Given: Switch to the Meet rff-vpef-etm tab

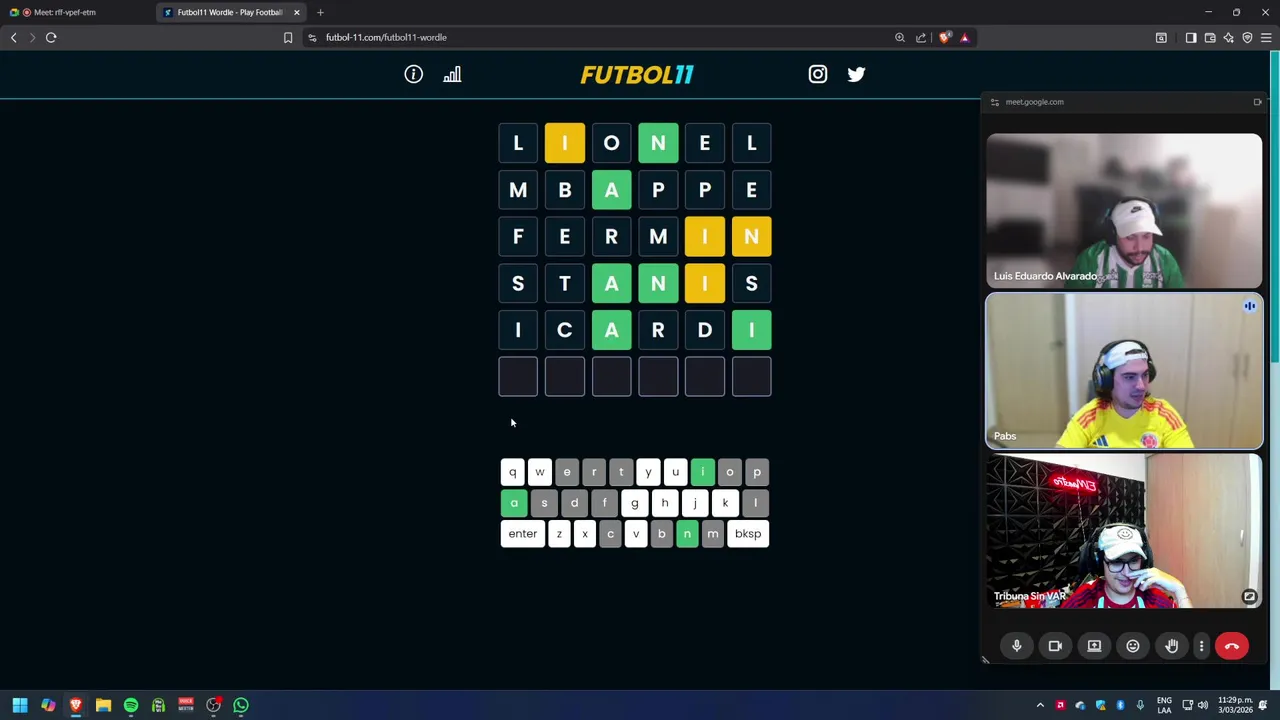Looking at the screenshot, I should point(75,12).
